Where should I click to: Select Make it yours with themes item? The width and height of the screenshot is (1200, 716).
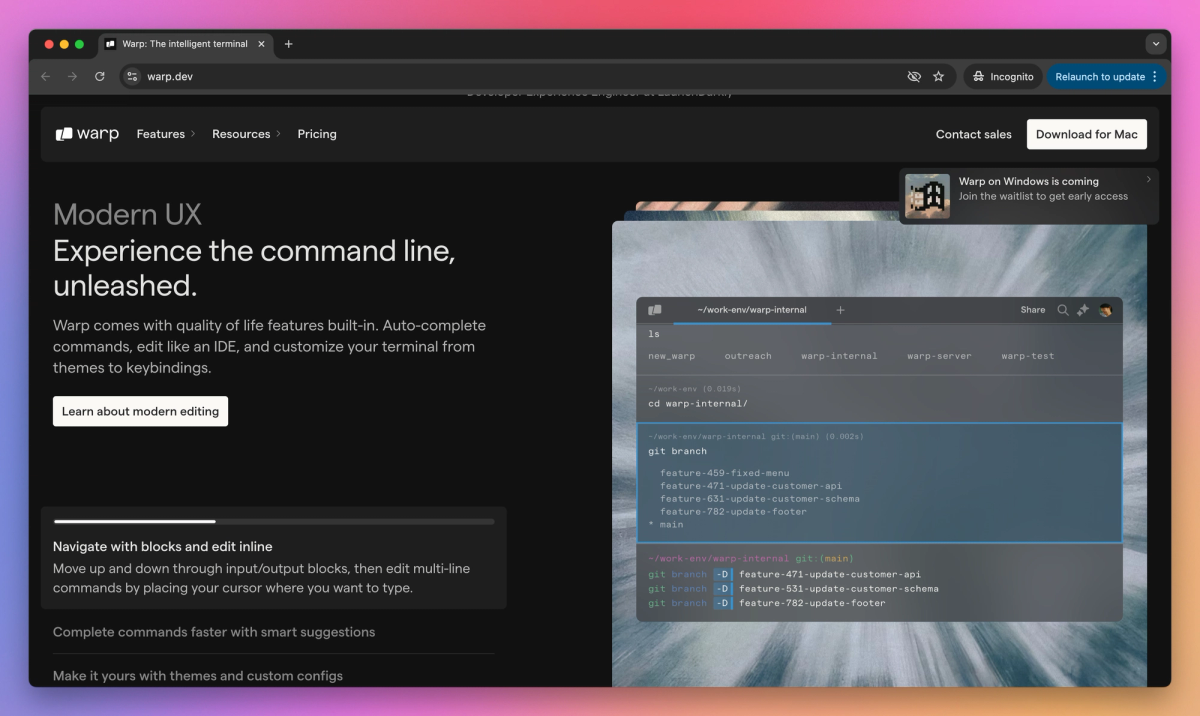[x=198, y=676]
